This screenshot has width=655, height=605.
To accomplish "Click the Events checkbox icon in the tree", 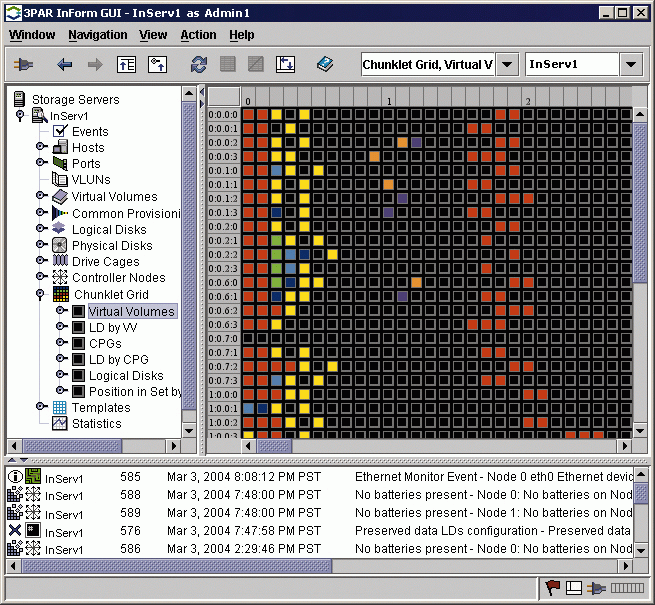I will (60, 131).
